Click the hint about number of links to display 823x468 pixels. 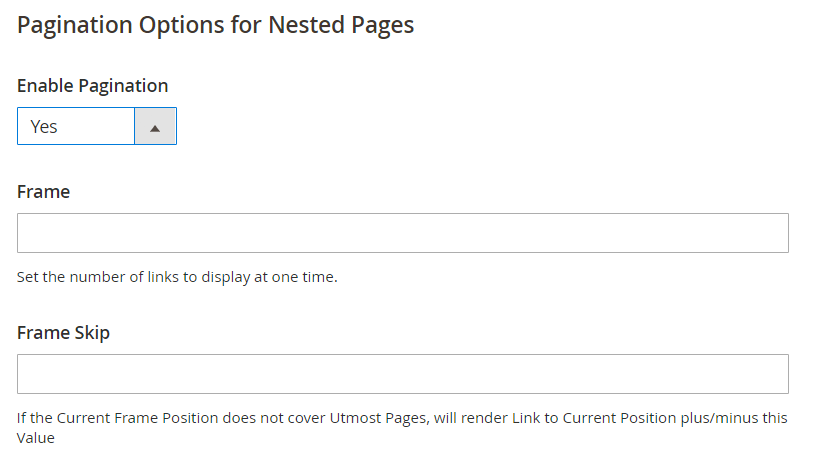tap(177, 277)
